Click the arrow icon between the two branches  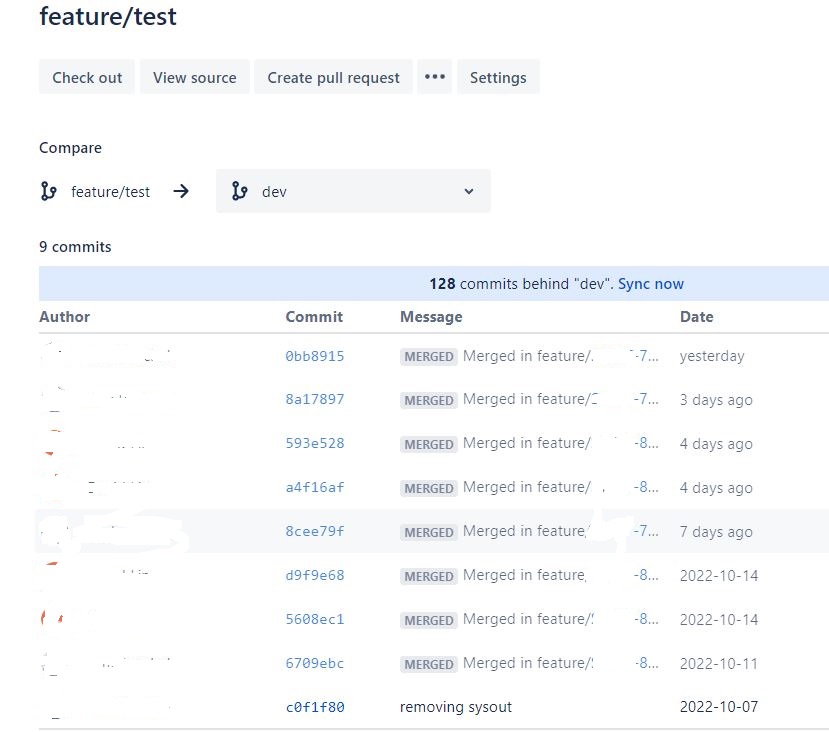pos(181,191)
